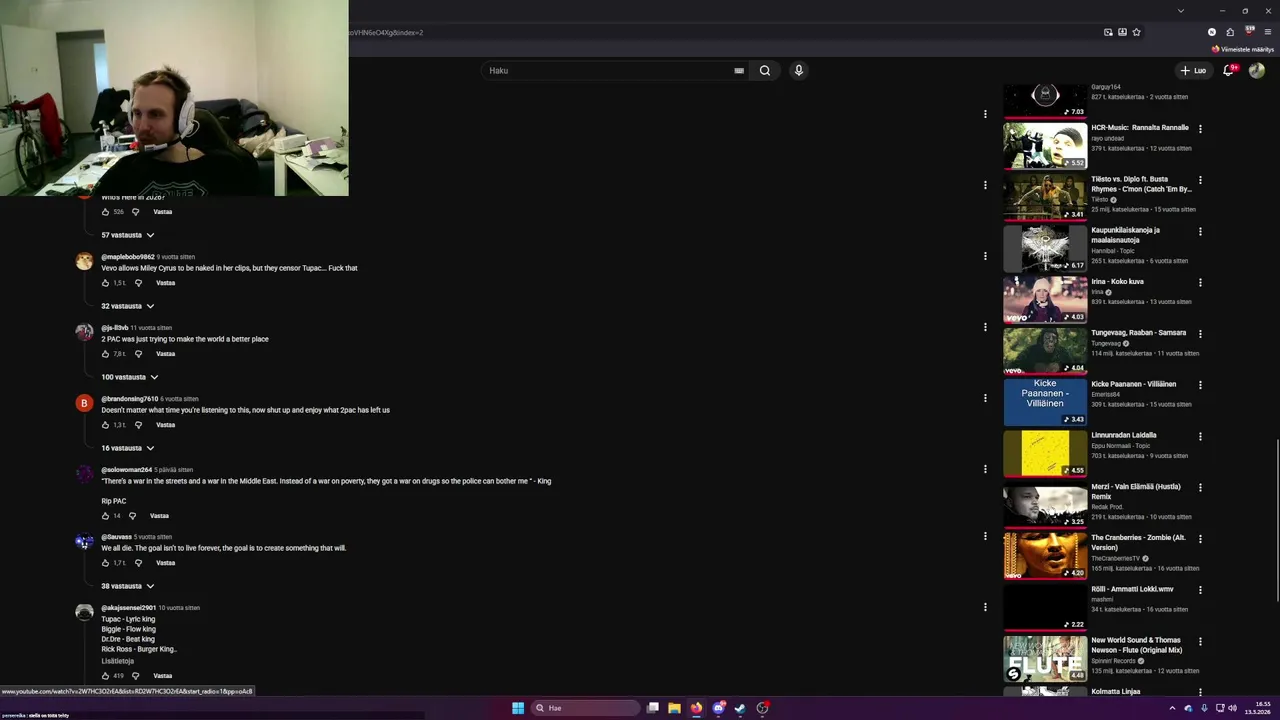Open the Viimeistele määritys bookmark
This screenshot has height=720, width=1280.
click(1243, 49)
